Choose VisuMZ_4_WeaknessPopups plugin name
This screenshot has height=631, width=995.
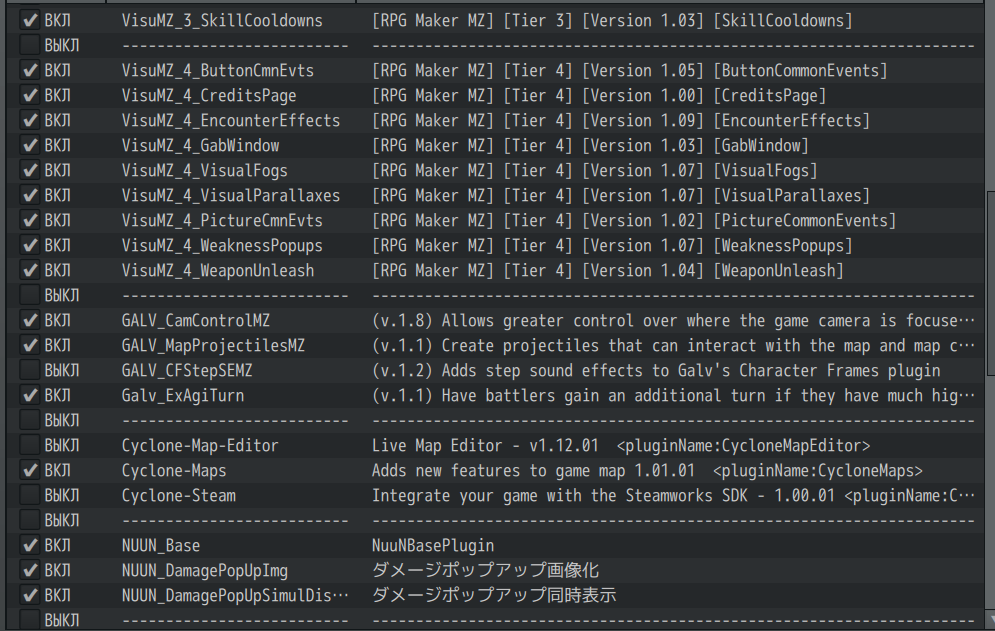coord(222,246)
